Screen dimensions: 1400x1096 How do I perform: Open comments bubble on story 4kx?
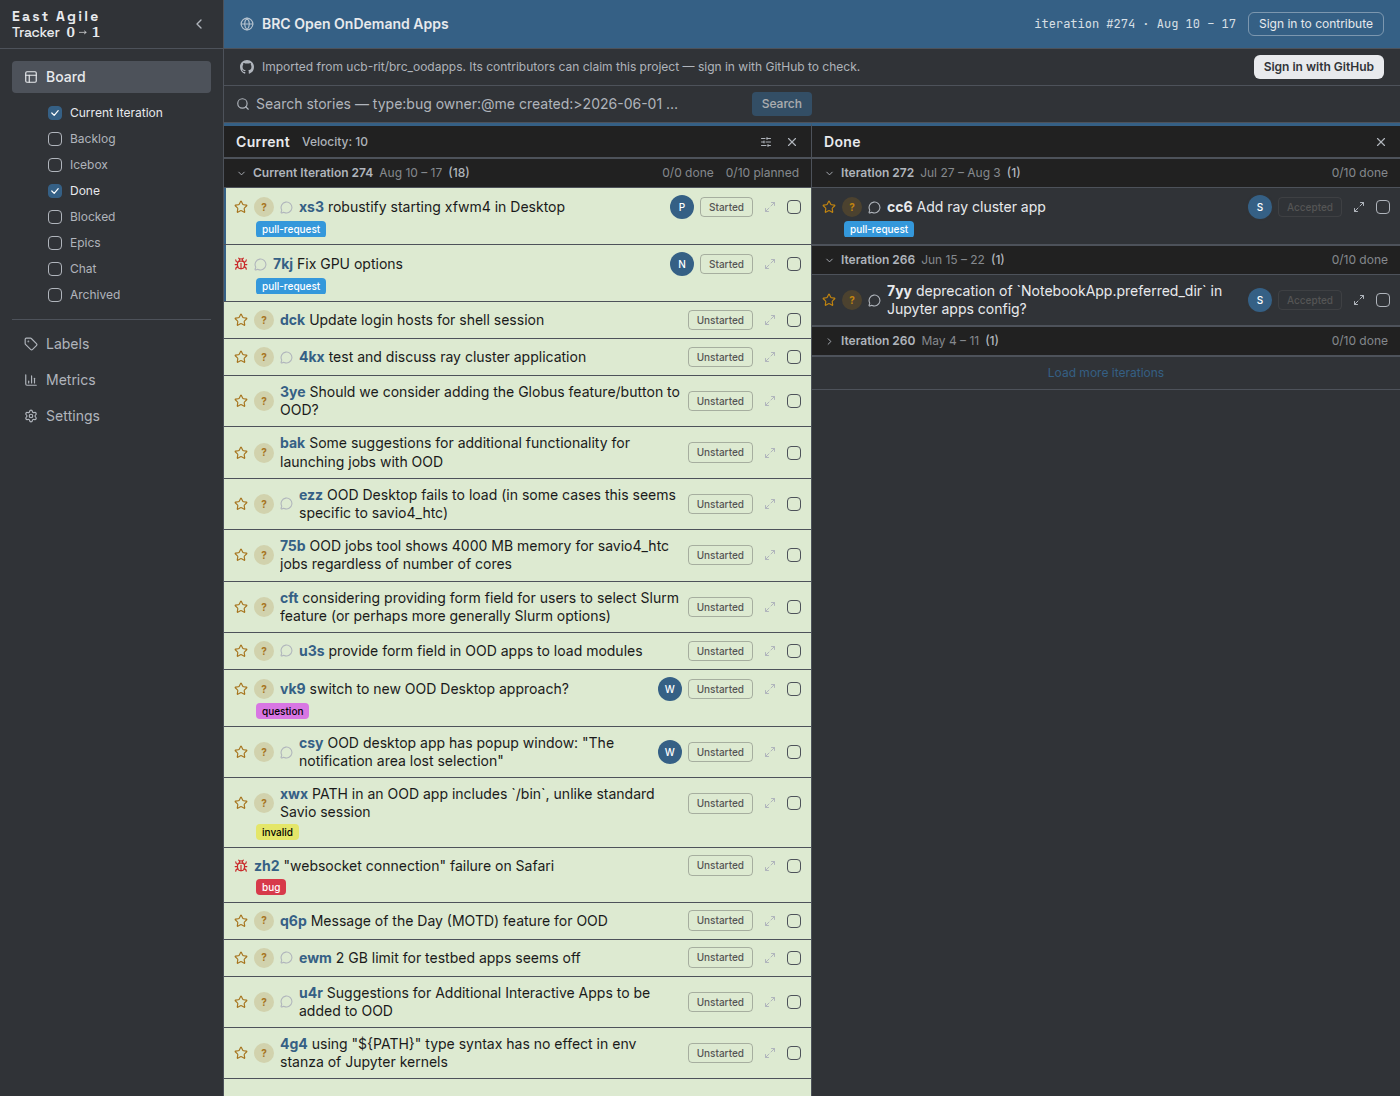point(286,357)
